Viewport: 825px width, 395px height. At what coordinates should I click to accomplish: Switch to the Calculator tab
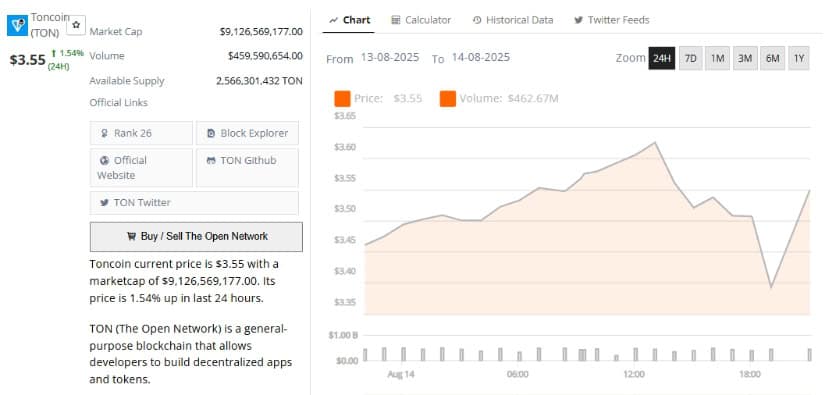[x=421, y=21]
